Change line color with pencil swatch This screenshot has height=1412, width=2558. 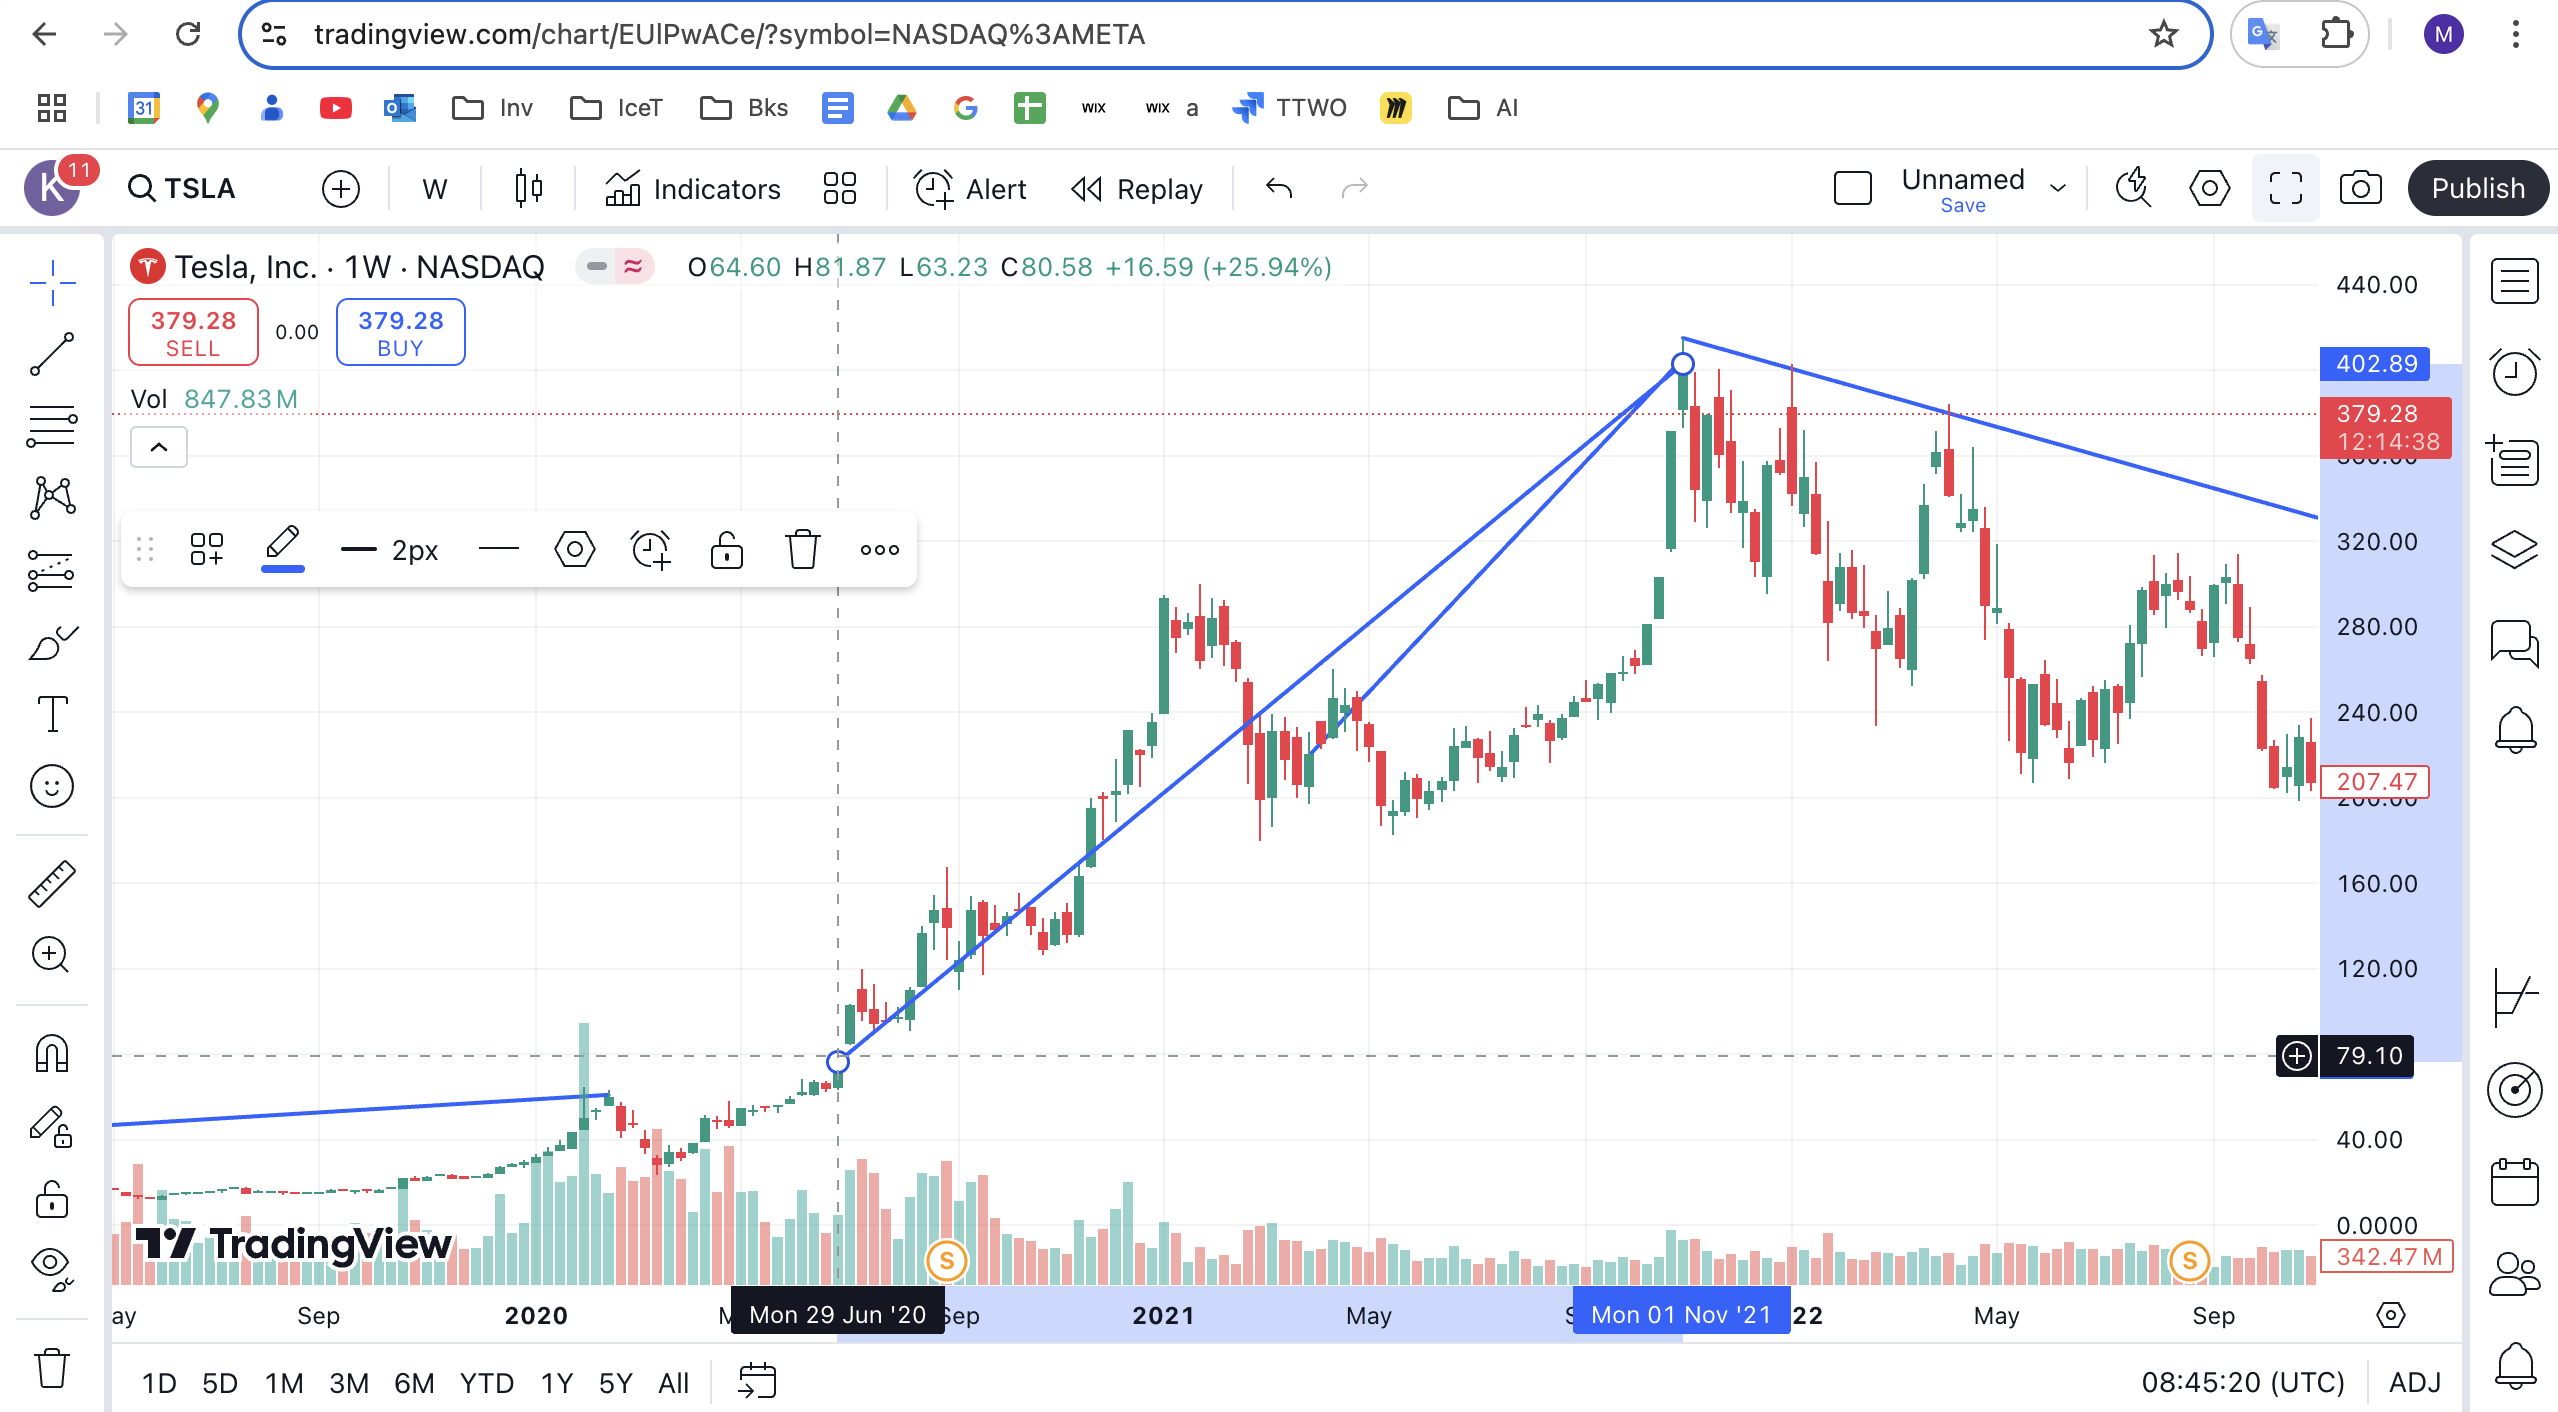tap(283, 549)
